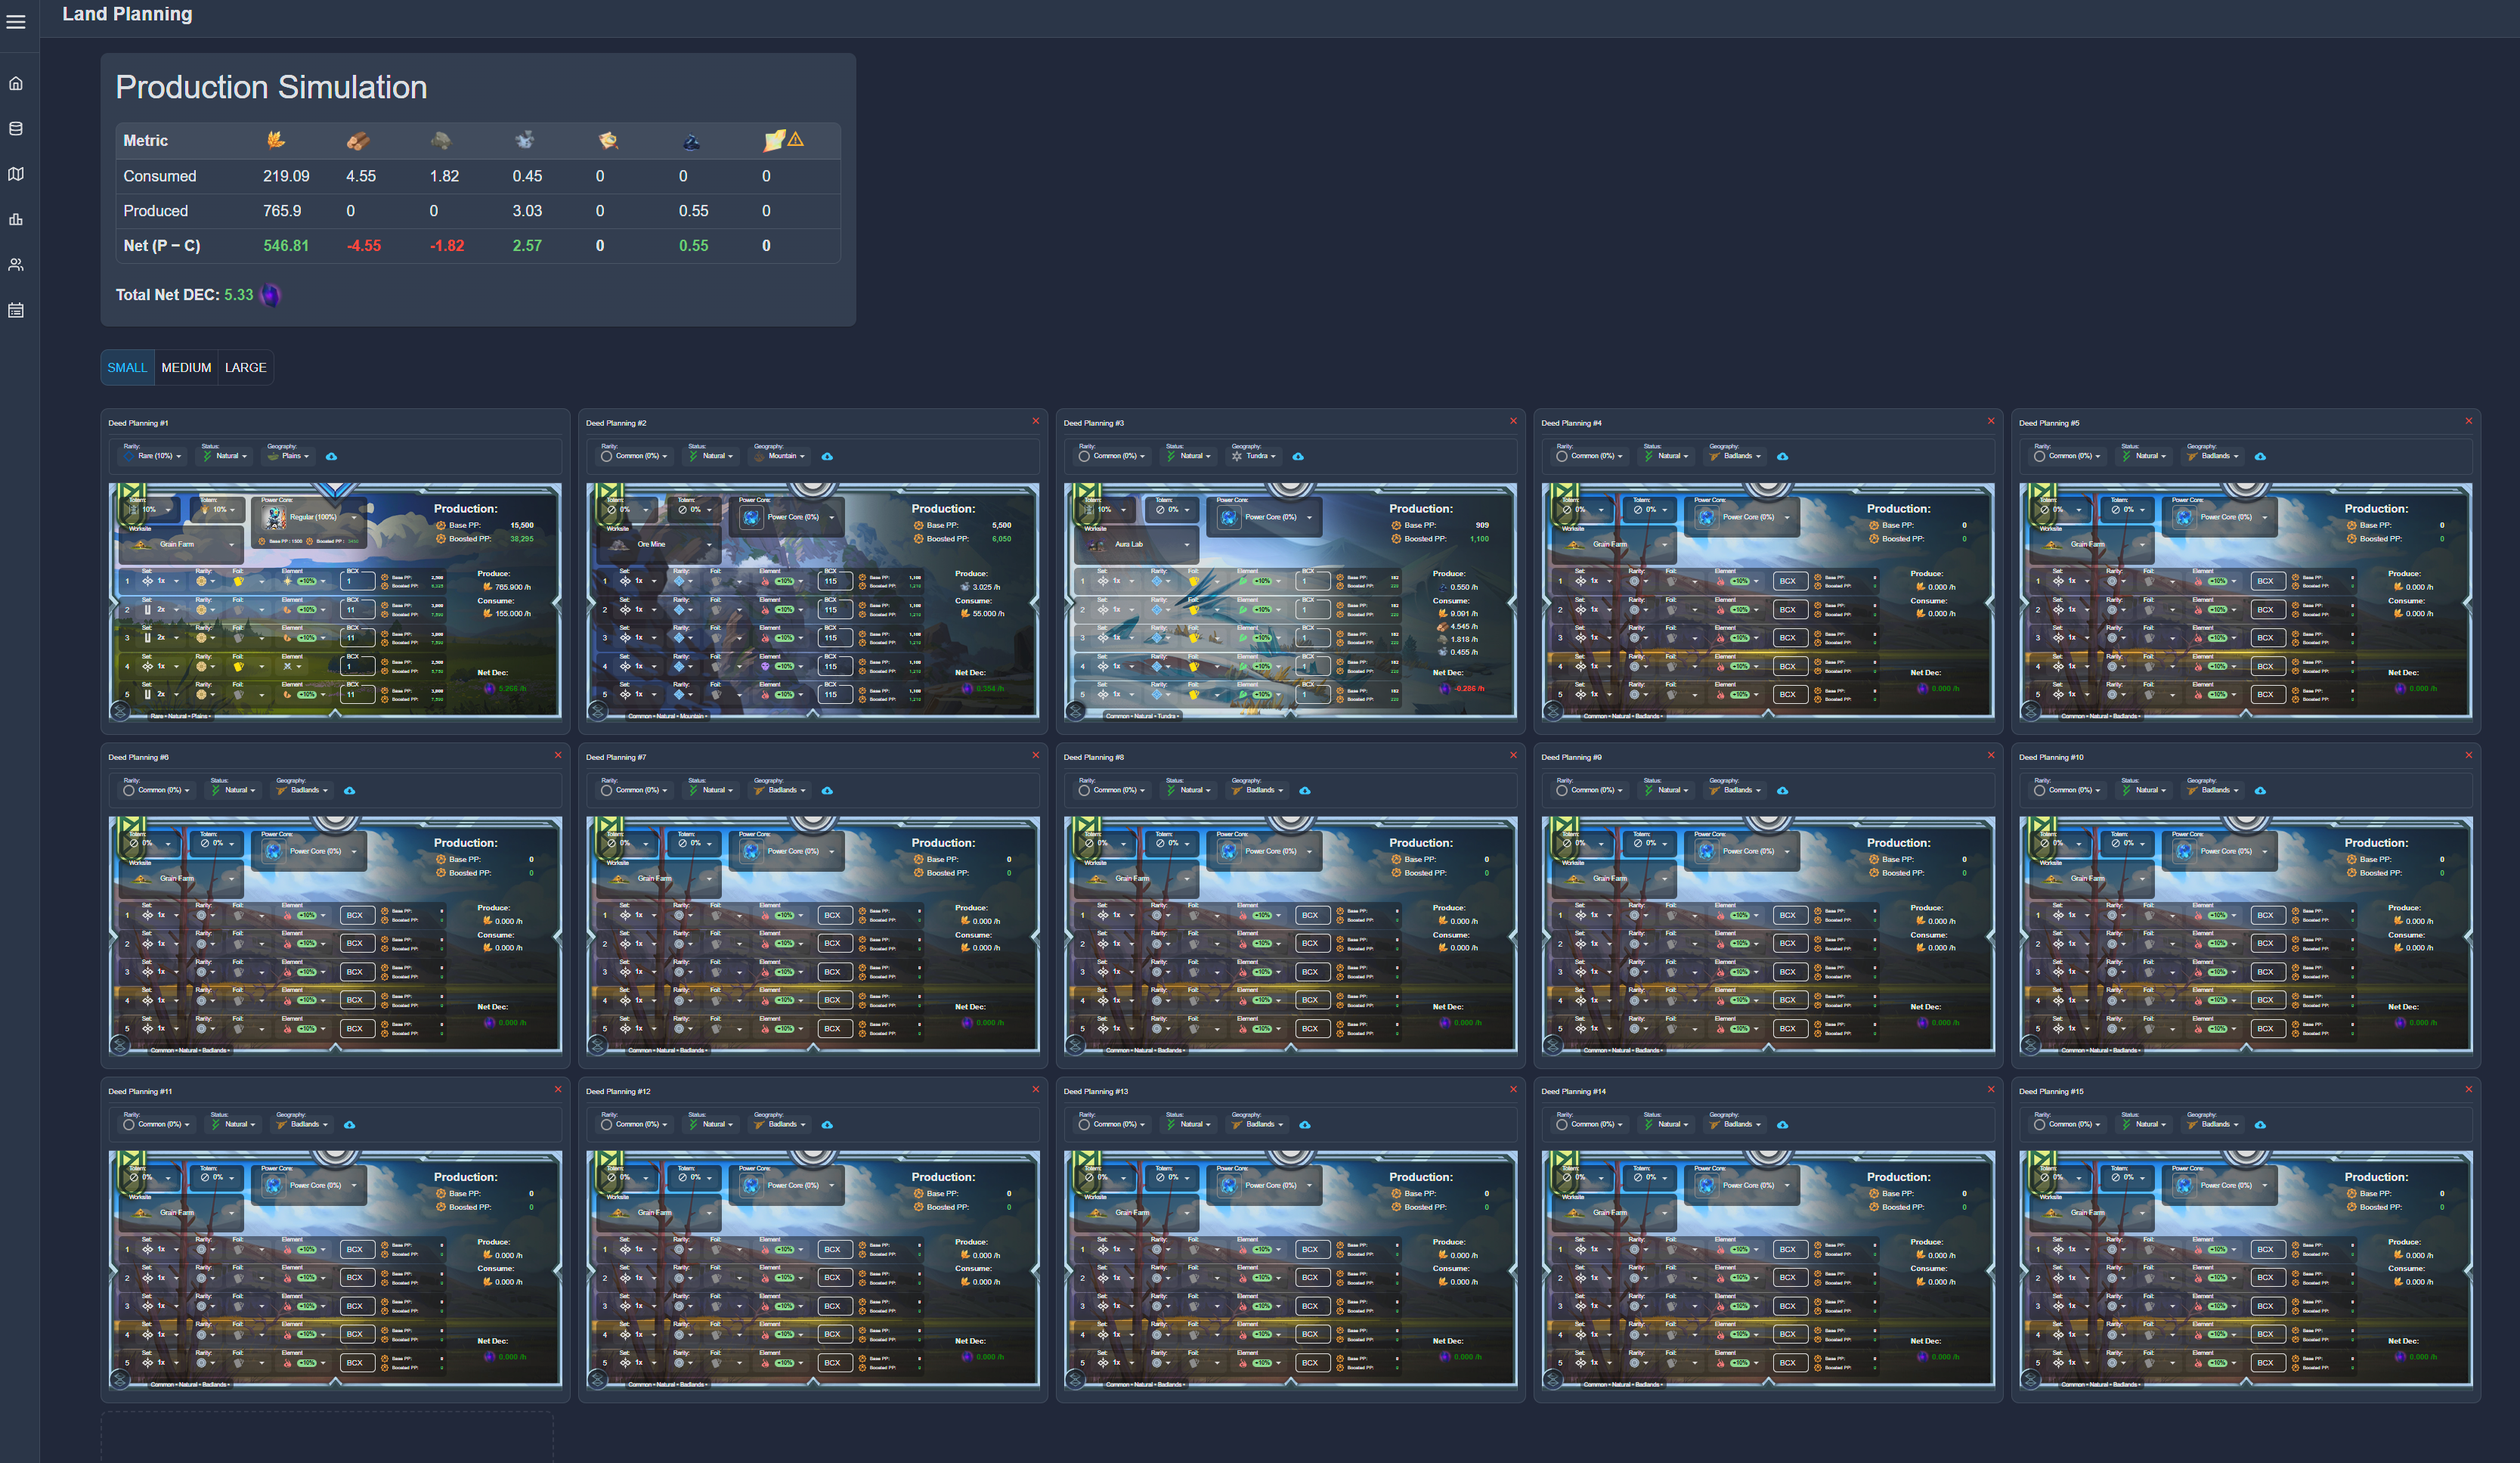Remove Deed Planning #2 card
This screenshot has width=2520, height=1463.
[1035, 421]
